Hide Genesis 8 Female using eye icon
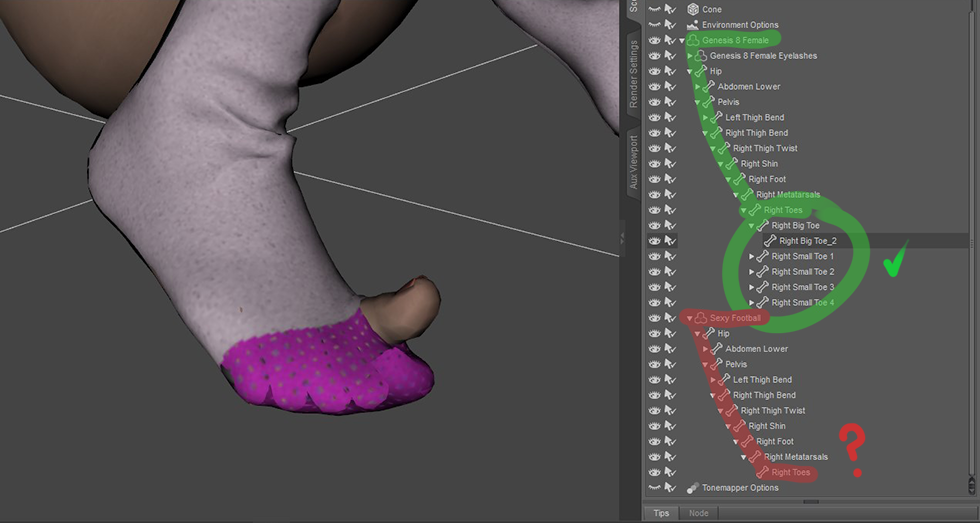 (654, 40)
